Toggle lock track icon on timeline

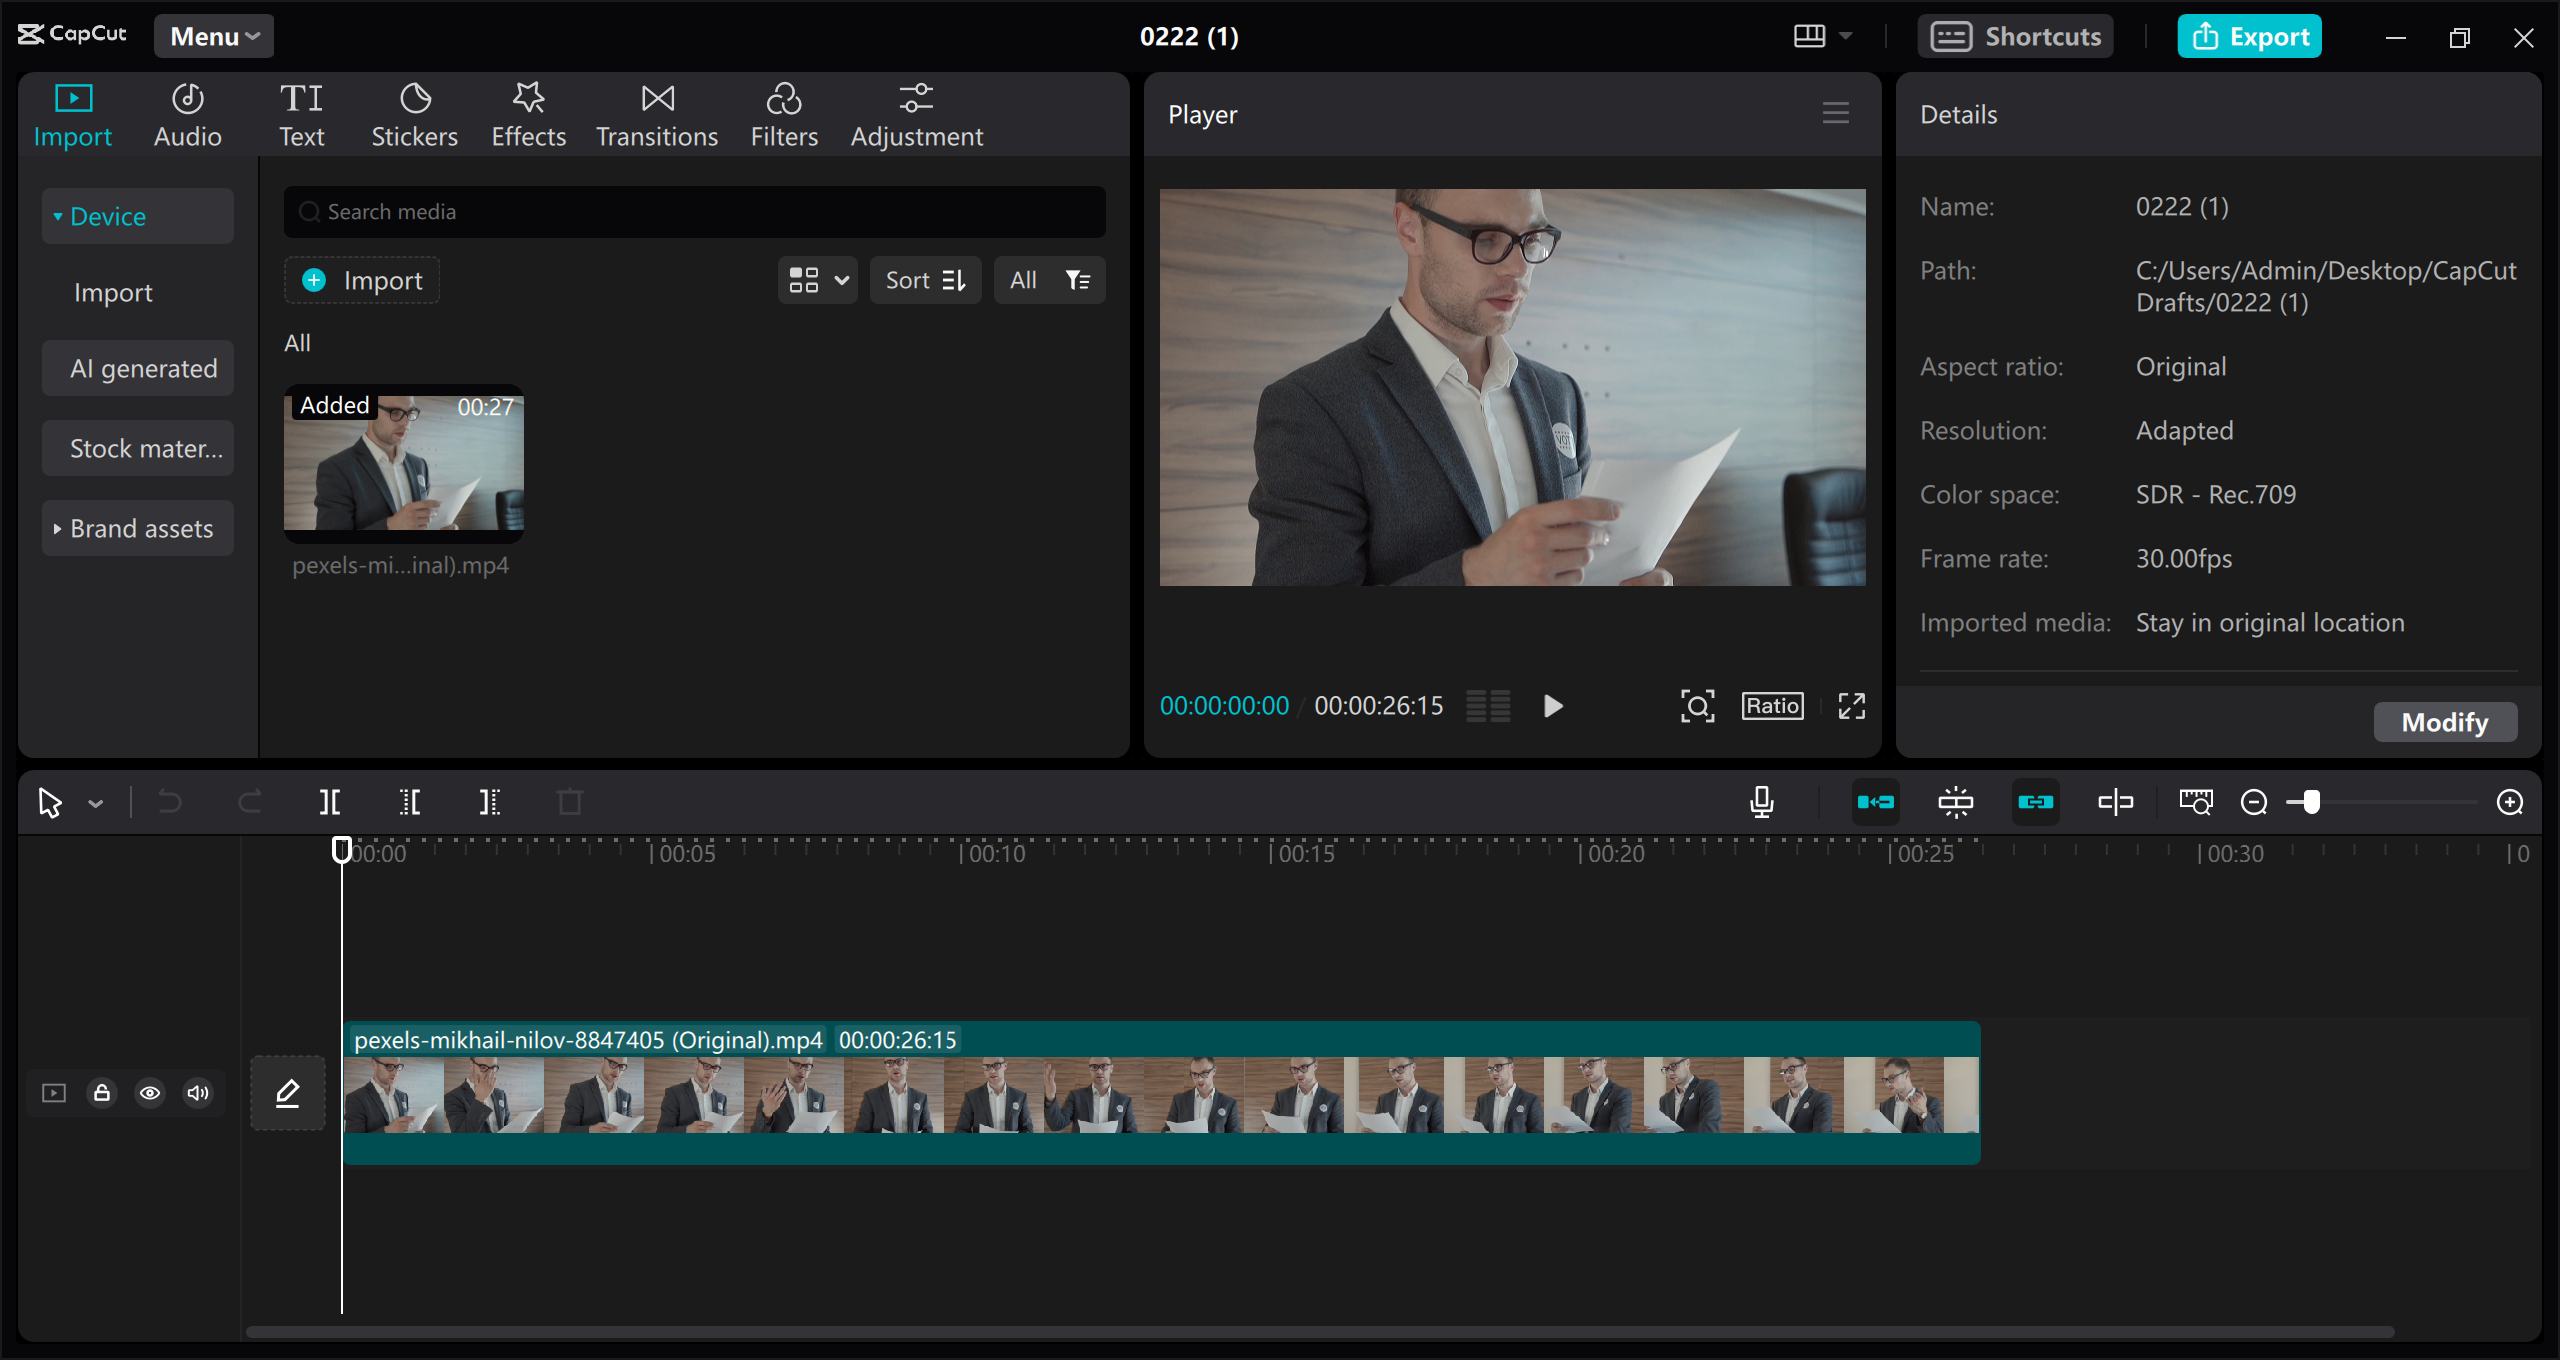(x=102, y=1092)
